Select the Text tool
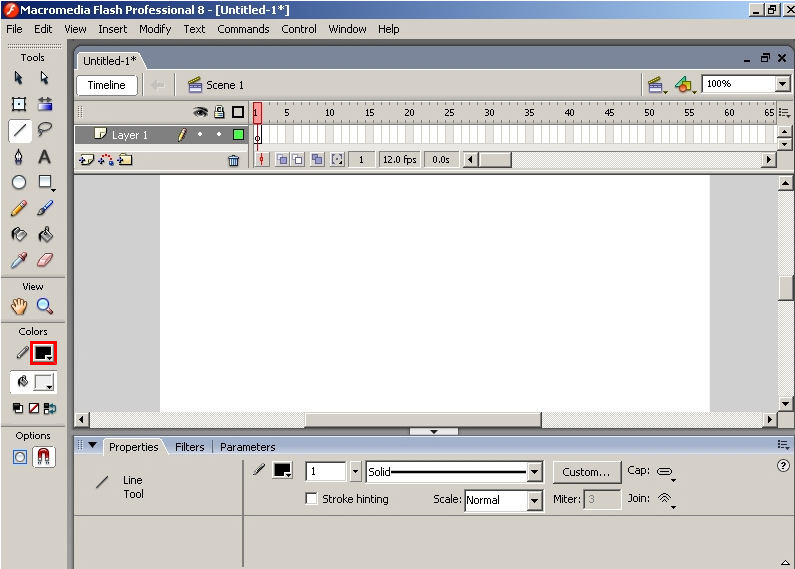Viewport: 795px width, 569px height. click(45, 157)
